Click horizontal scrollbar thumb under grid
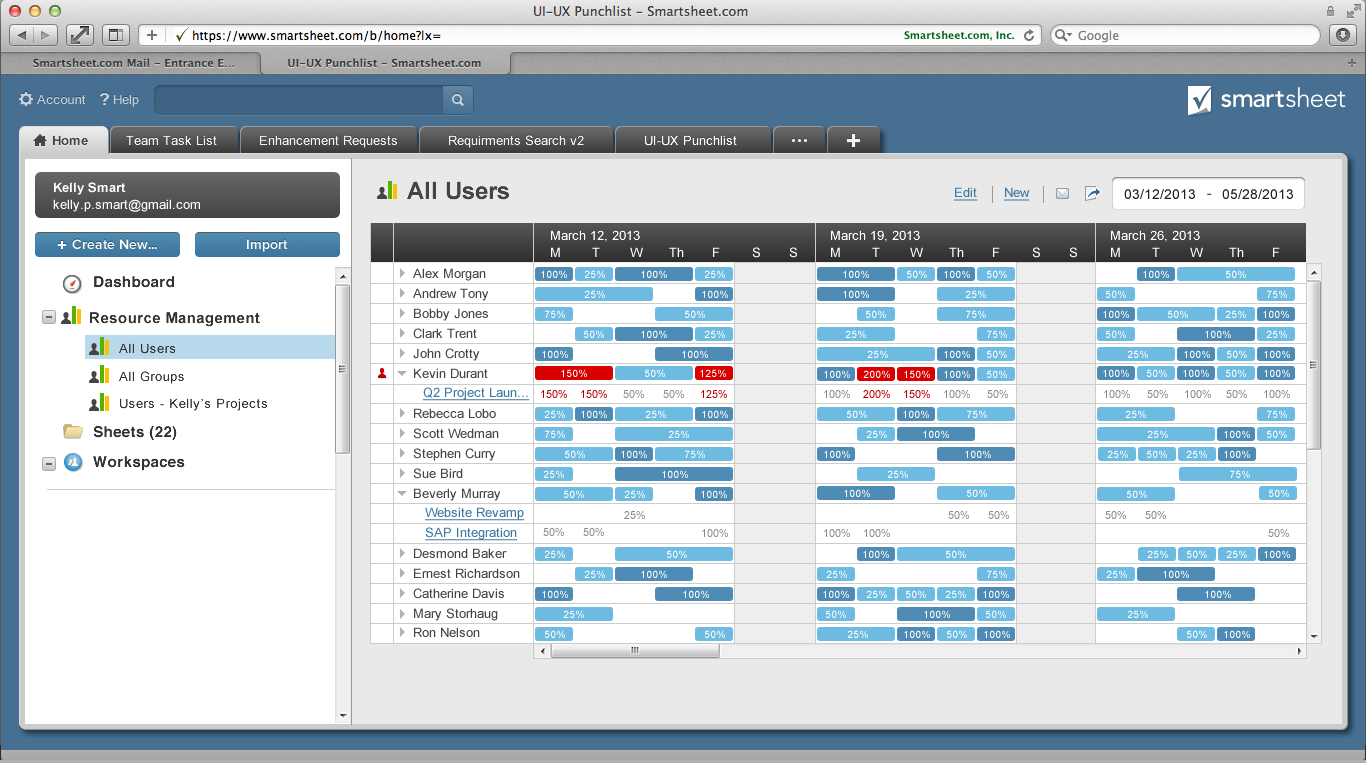 (x=634, y=651)
